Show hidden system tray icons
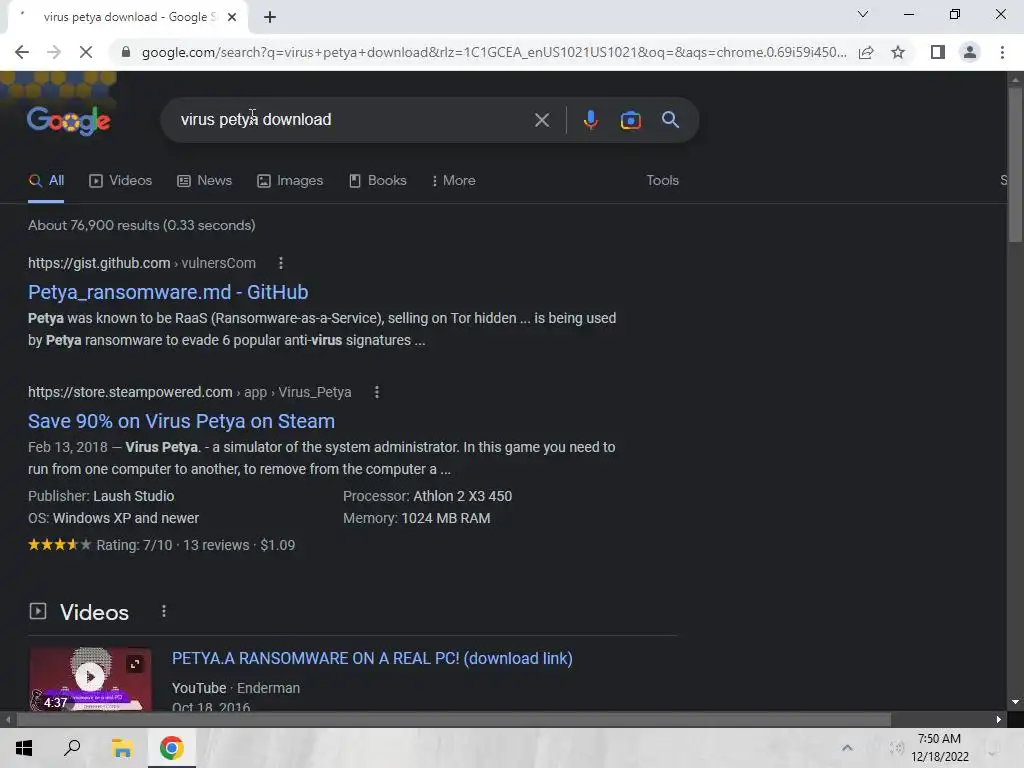The image size is (1024, 768). point(847,748)
